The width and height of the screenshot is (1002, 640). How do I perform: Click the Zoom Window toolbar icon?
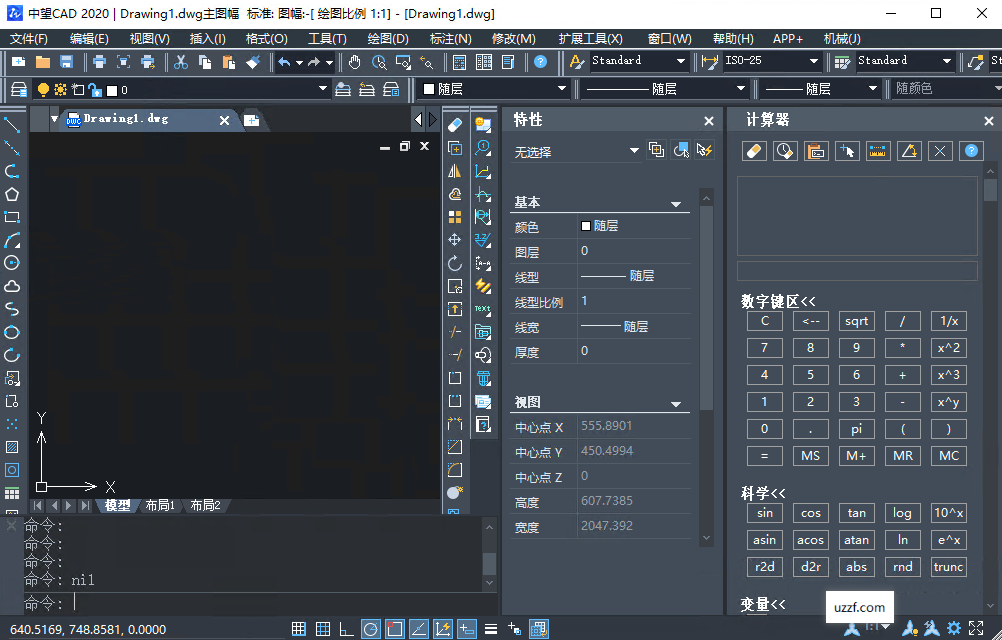(403, 62)
